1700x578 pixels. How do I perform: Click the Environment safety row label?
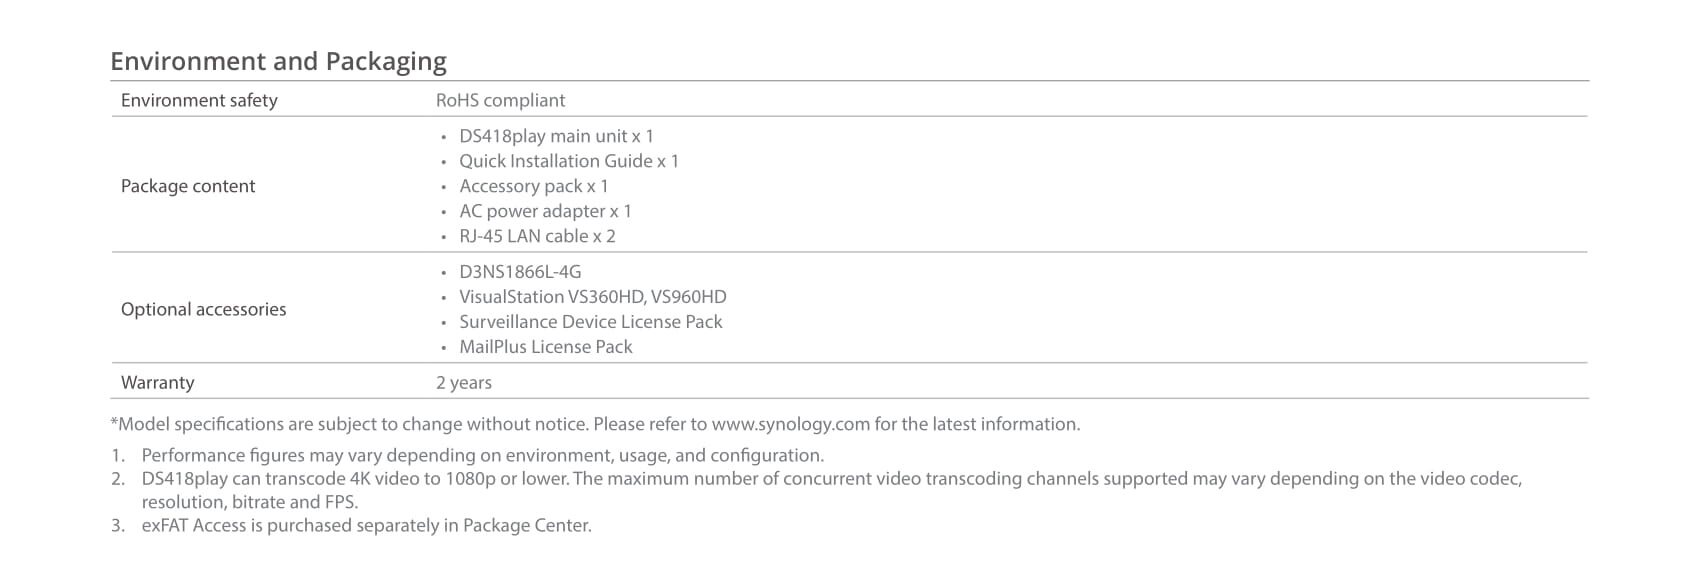(199, 100)
